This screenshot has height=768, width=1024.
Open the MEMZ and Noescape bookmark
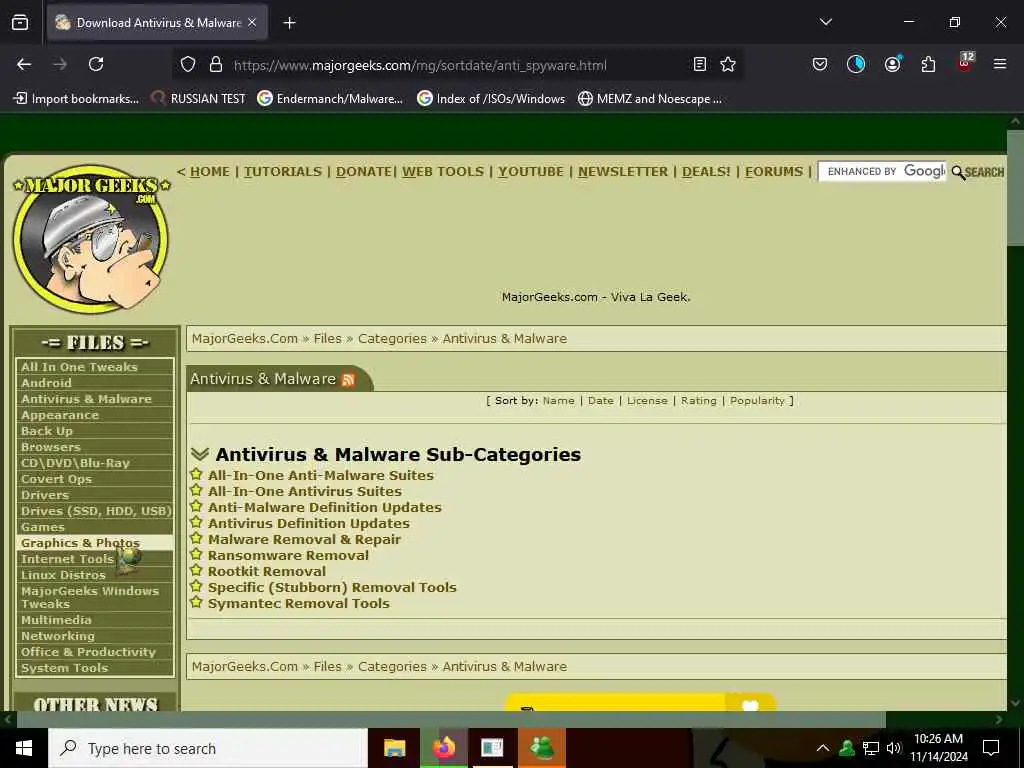pyautogui.click(x=650, y=99)
